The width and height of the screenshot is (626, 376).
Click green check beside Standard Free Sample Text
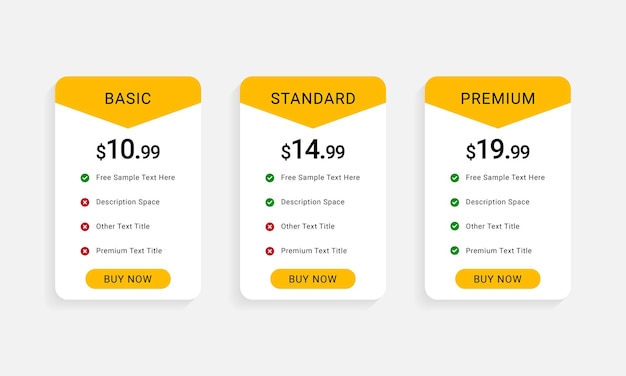270,178
